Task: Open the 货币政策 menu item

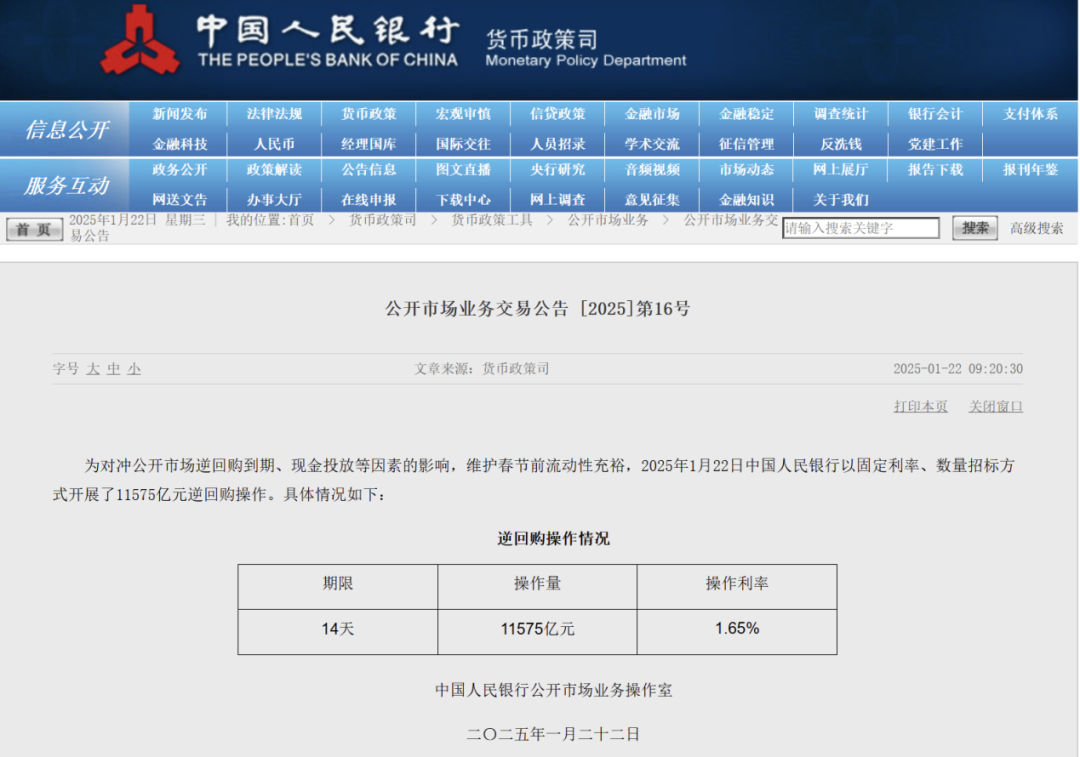Action: click(369, 114)
